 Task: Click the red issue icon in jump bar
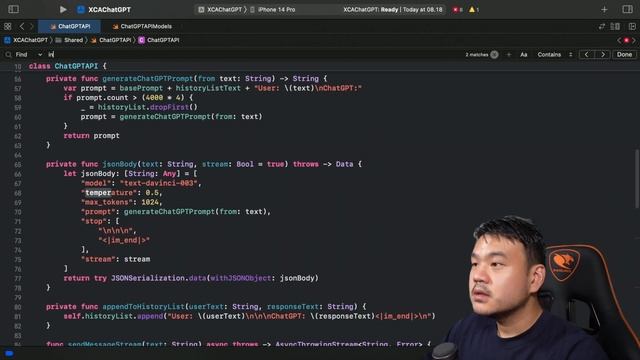point(627,40)
